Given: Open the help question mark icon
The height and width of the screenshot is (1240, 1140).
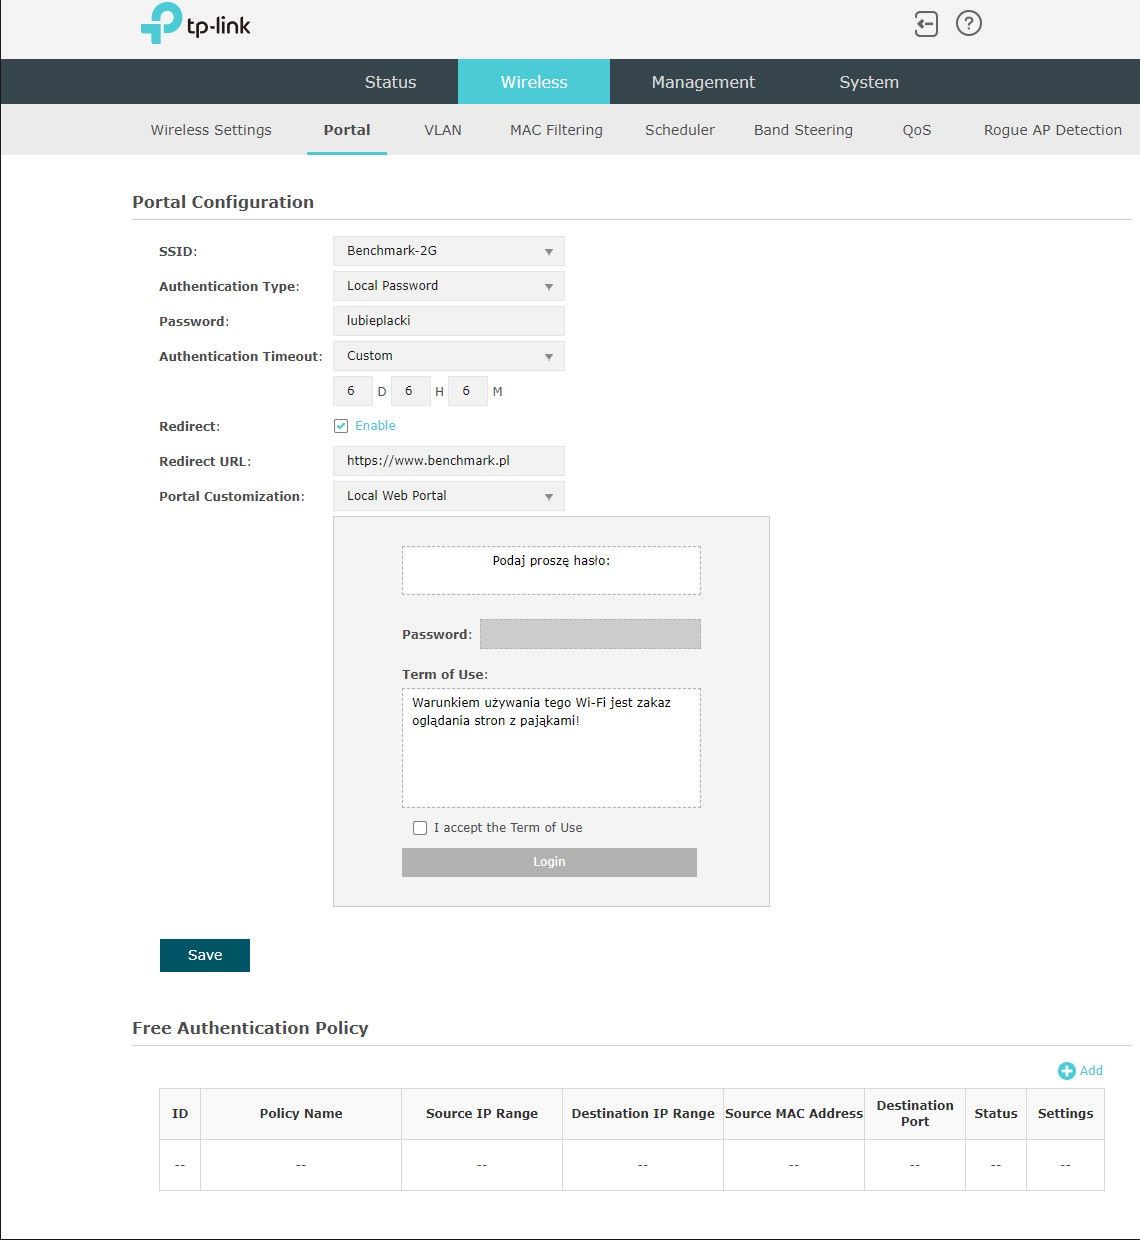Looking at the screenshot, I should point(969,23).
